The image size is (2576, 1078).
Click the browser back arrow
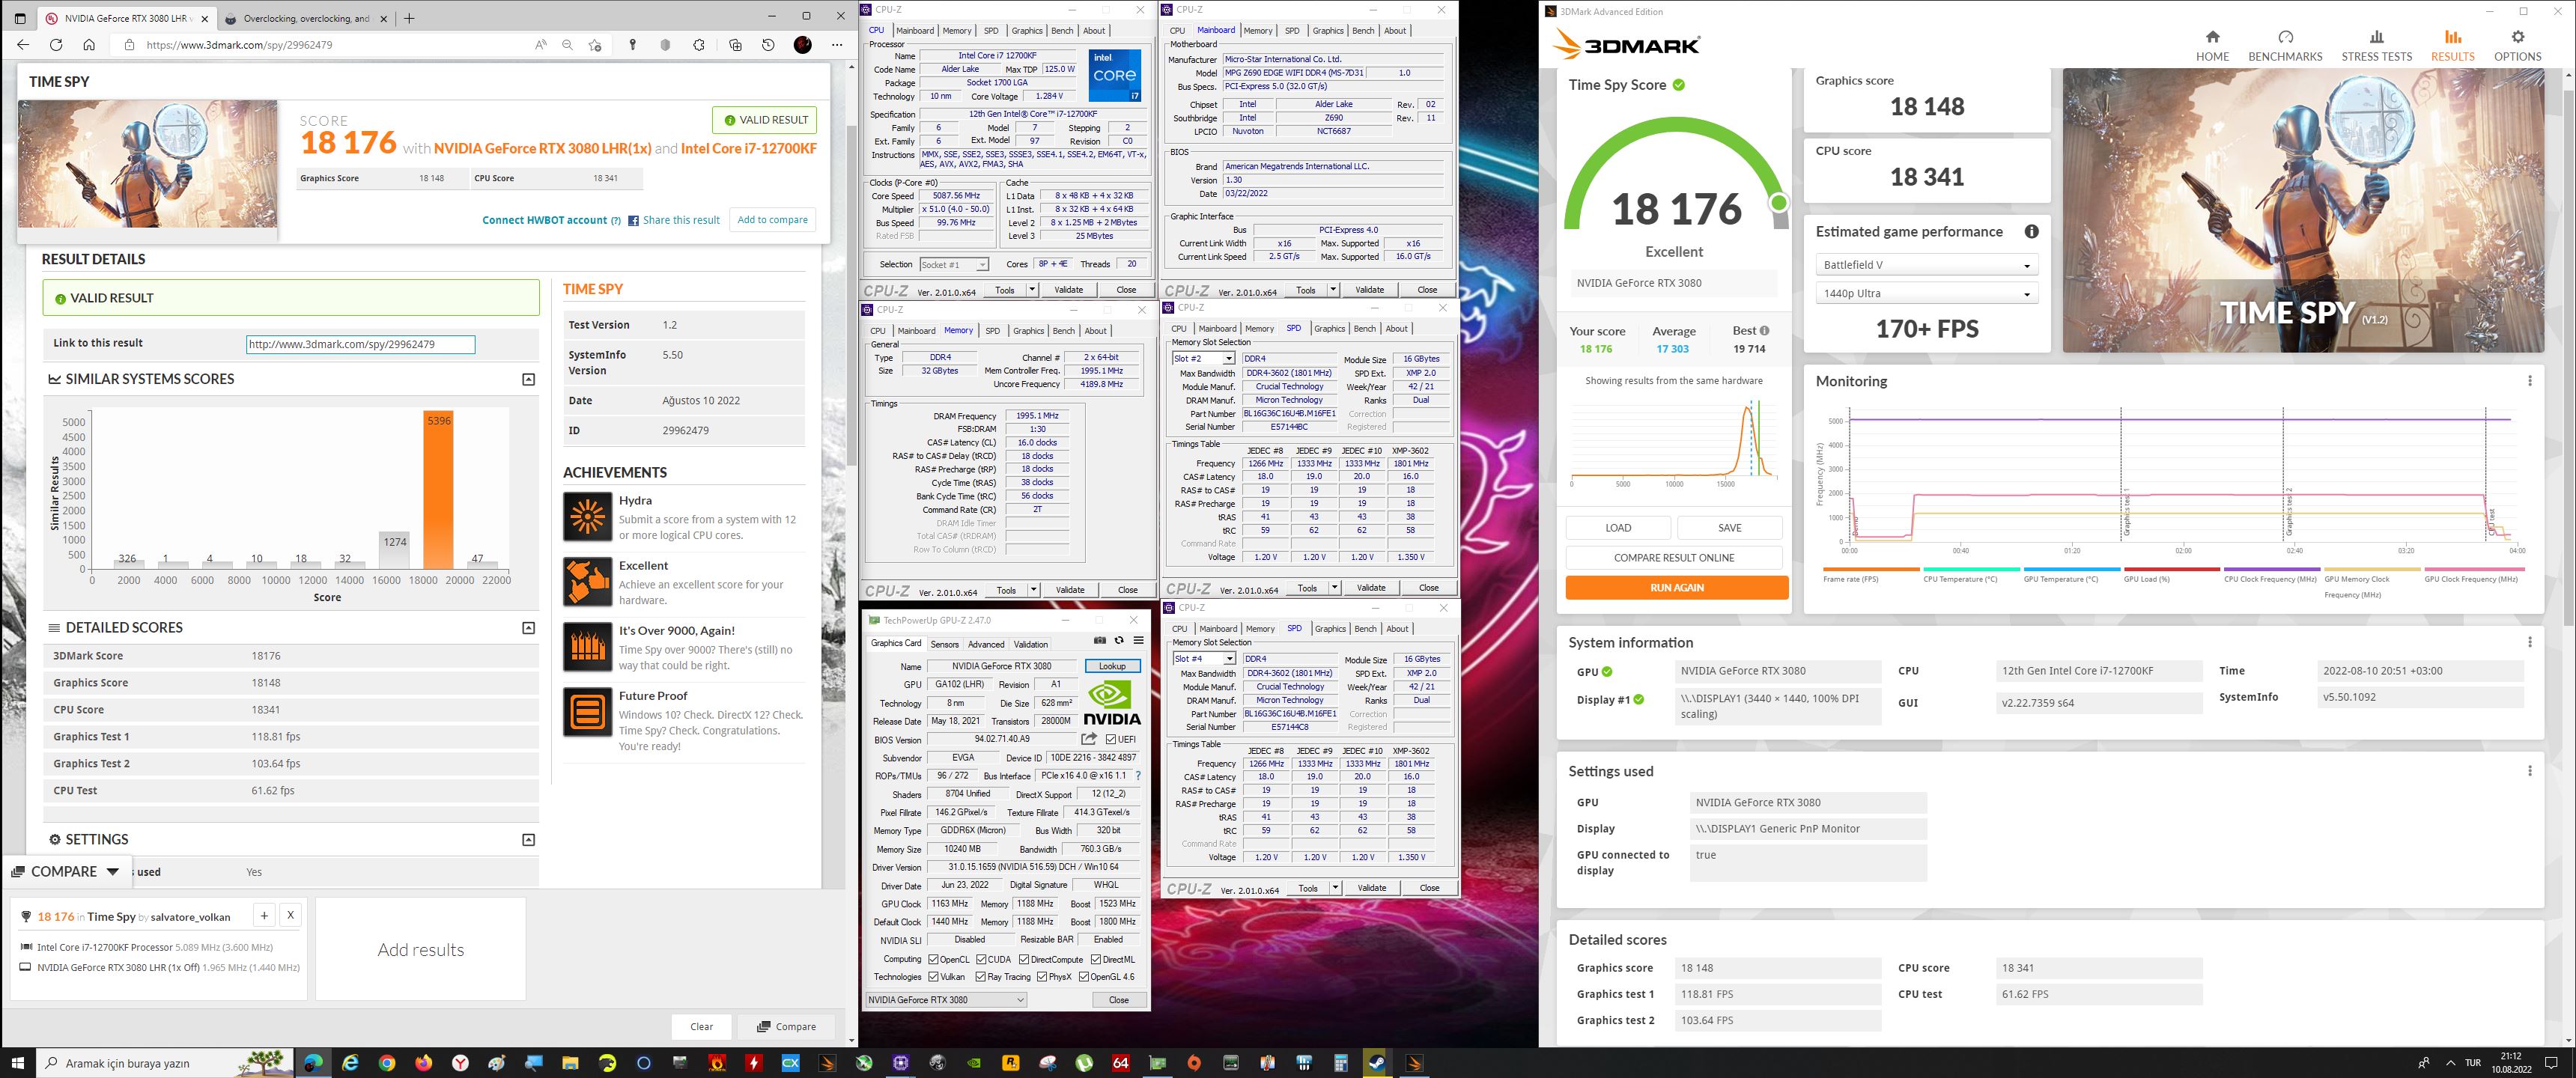23,45
